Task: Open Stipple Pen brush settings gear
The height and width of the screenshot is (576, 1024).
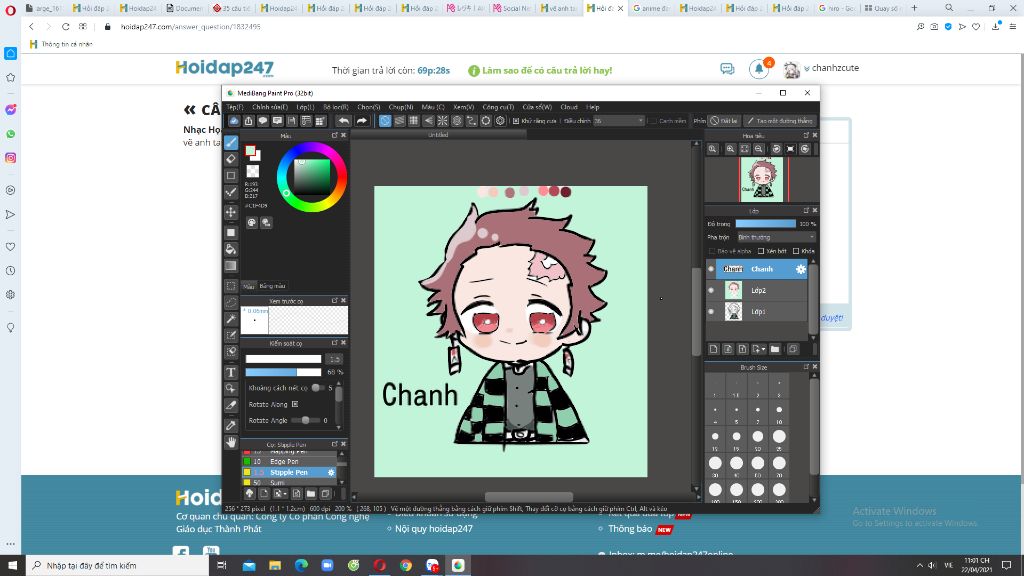Action: (331, 472)
